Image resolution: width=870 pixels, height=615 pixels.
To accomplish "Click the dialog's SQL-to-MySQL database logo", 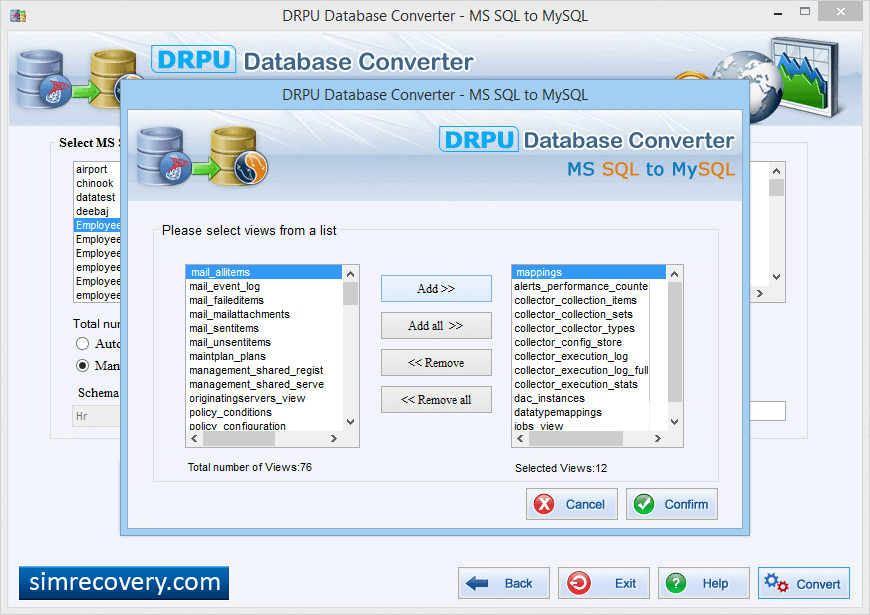I will pyautogui.click(x=202, y=156).
